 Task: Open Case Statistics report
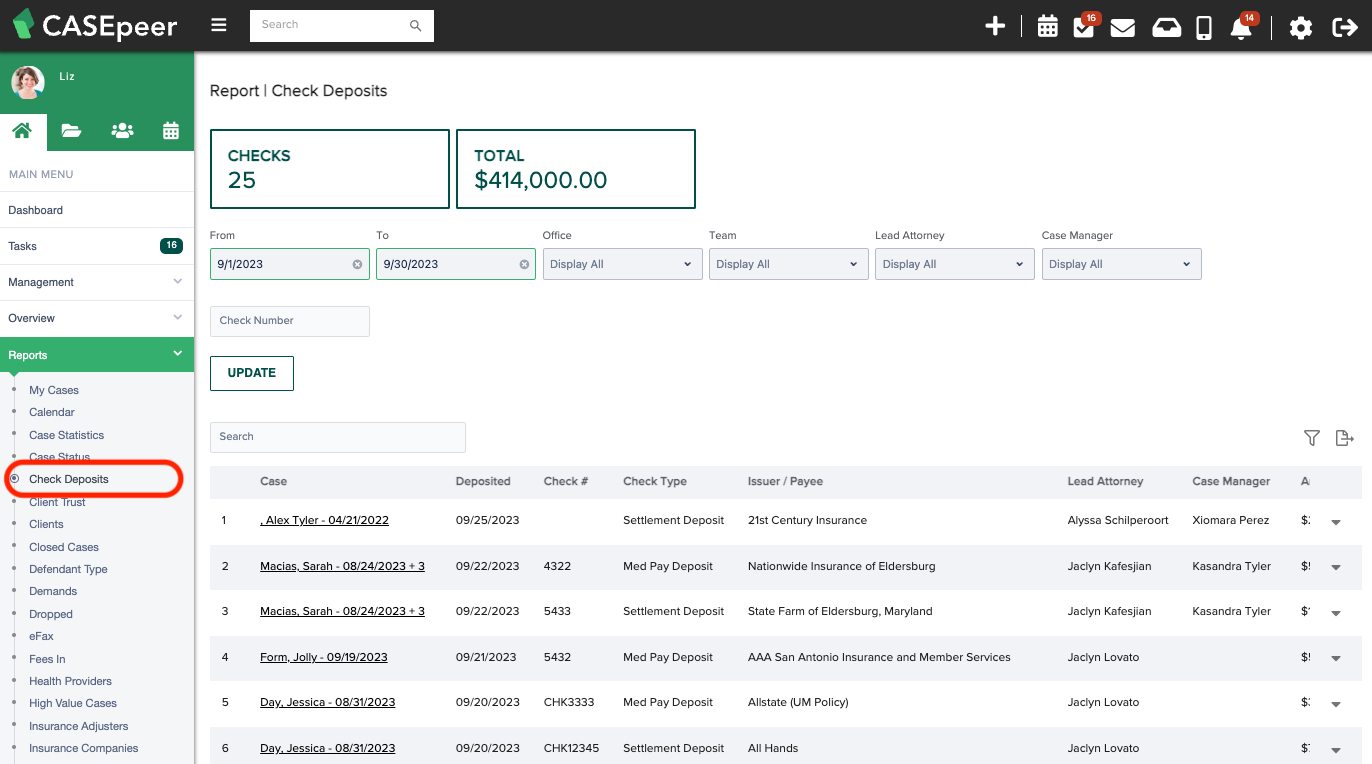pos(67,435)
